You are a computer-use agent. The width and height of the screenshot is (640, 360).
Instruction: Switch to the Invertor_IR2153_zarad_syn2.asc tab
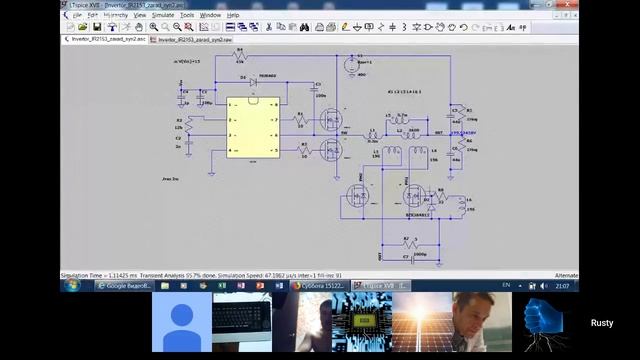[105, 39]
